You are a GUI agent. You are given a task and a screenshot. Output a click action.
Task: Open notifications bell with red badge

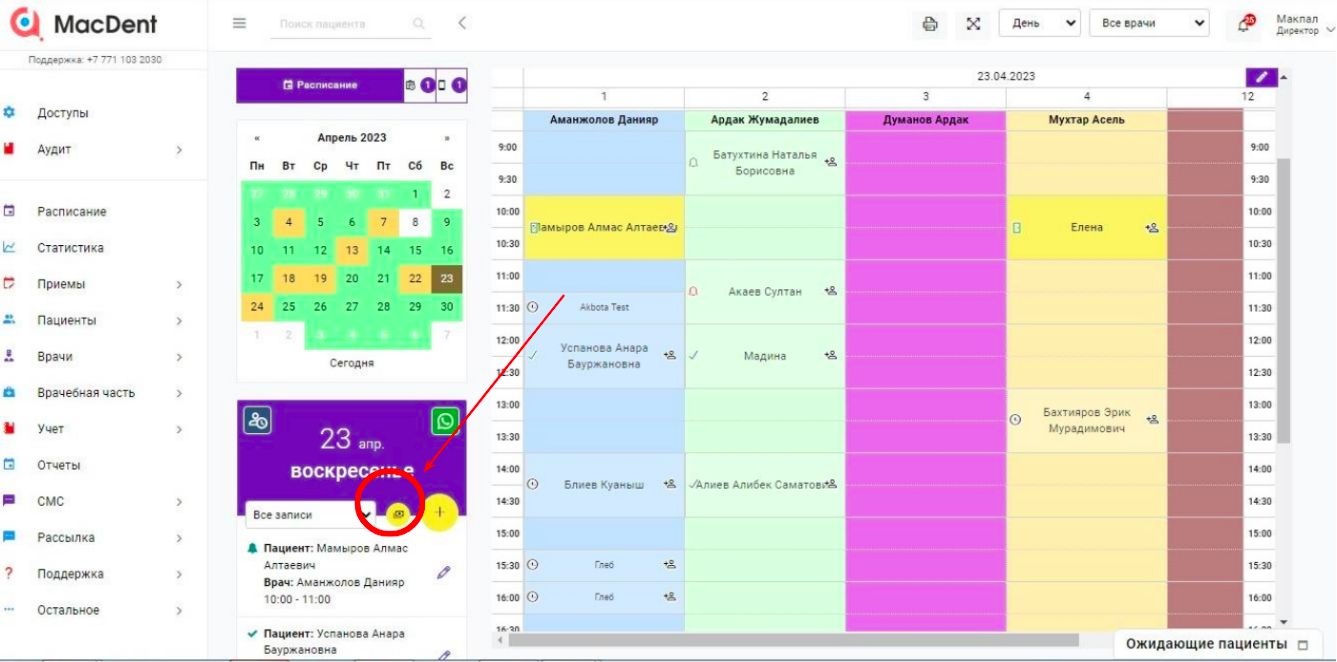(x=1246, y=24)
